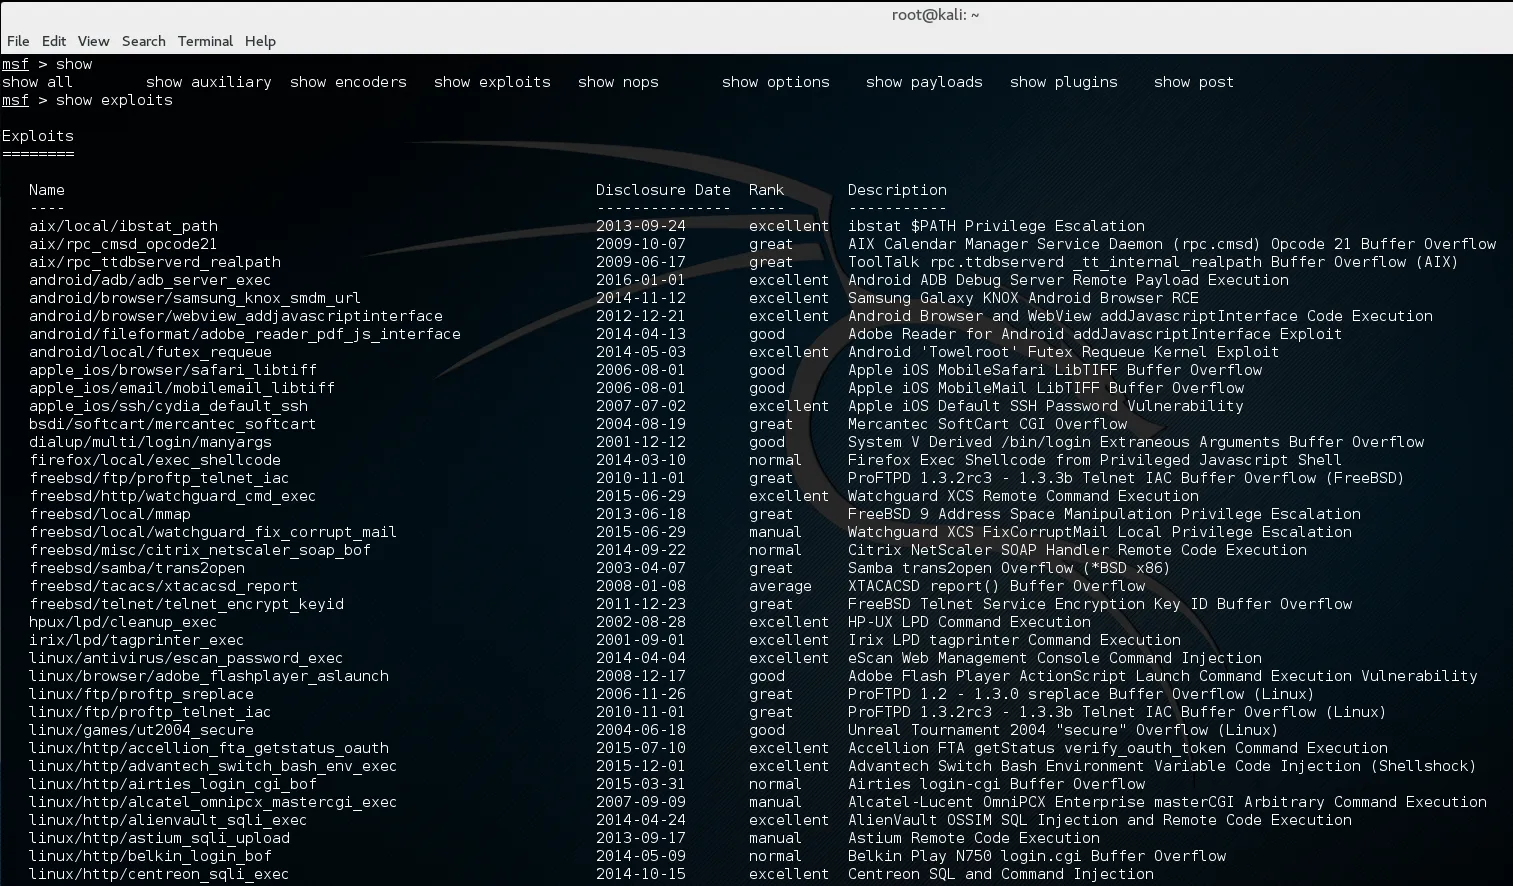Click the Description column header
This screenshot has width=1513, height=886.
coord(897,189)
